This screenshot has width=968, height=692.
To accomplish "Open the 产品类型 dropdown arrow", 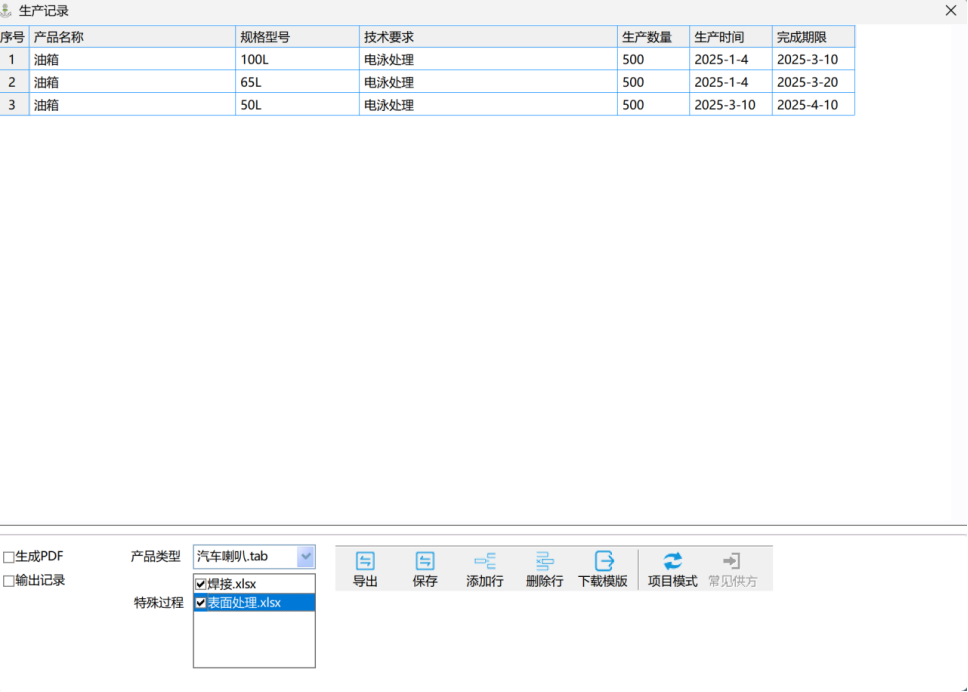I will (305, 556).
